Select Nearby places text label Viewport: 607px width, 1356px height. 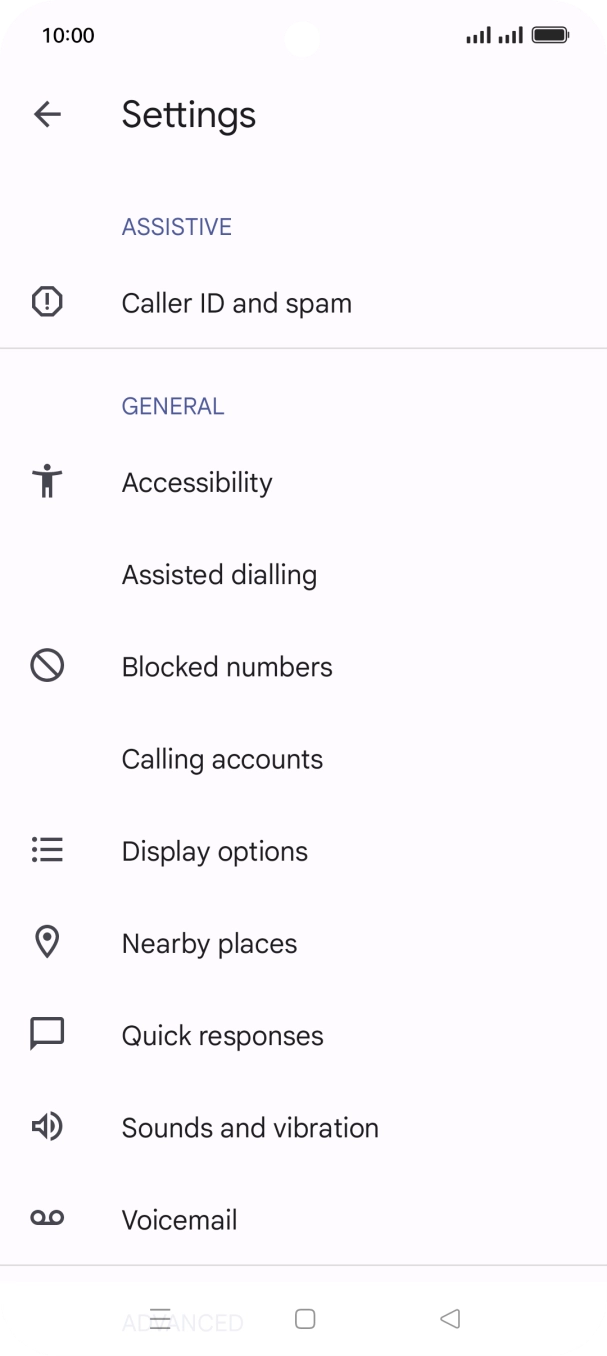coord(209,943)
